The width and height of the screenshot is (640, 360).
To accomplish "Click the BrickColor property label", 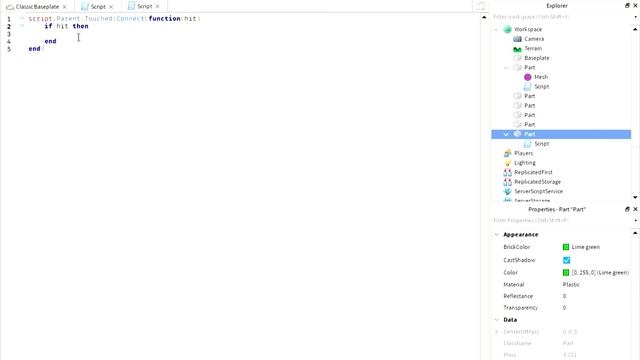I will (516, 247).
